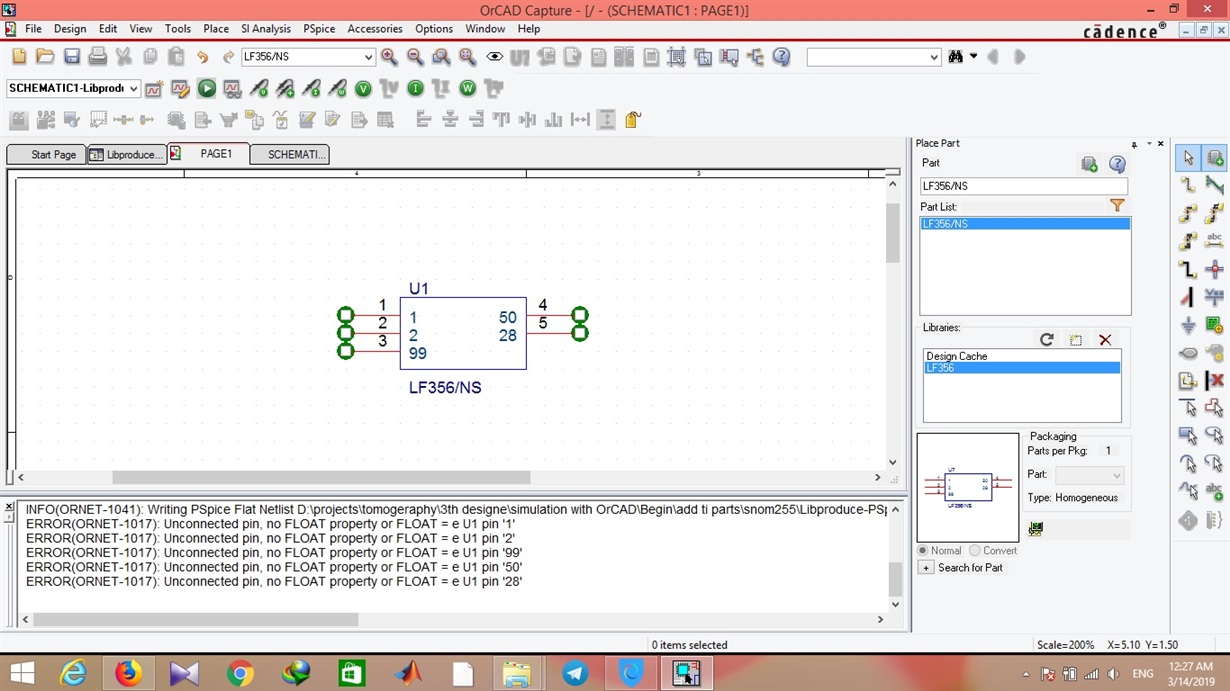Open Firefox from the taskbar
Image resolution: width=1230 pixels, height=691 pixels.
coord(129,673)
